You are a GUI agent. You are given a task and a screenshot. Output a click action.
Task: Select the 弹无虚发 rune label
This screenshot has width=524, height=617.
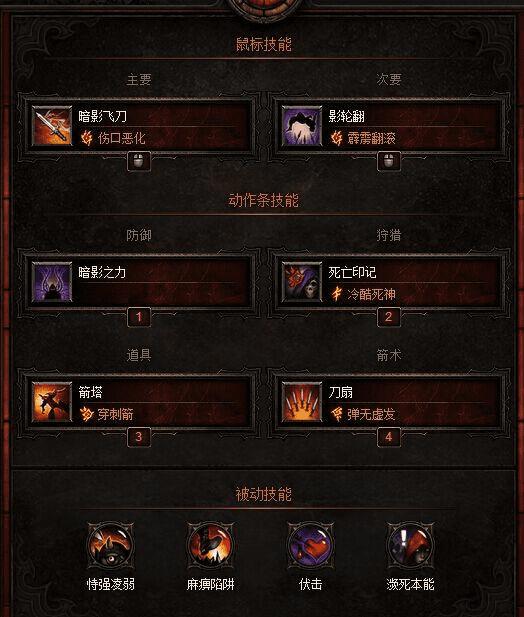(371, 414)
